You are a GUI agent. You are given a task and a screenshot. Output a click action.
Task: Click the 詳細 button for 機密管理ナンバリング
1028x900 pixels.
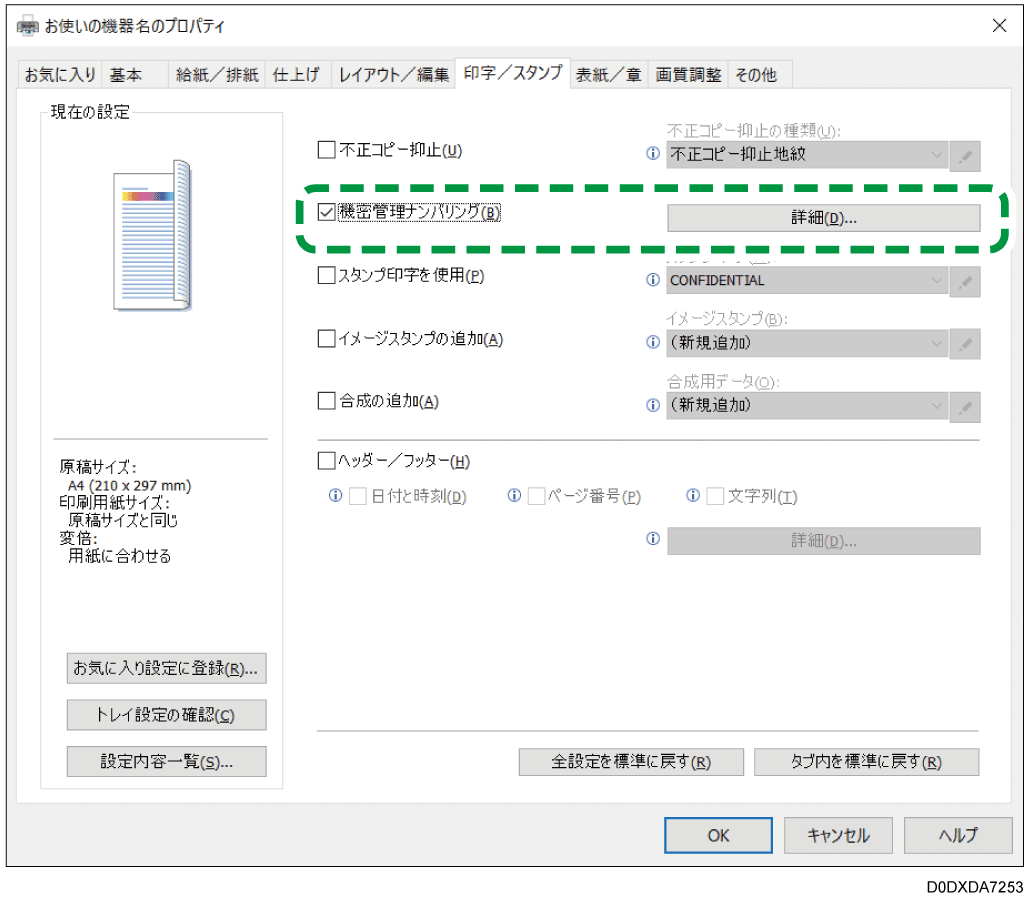(x=823, y=217)
